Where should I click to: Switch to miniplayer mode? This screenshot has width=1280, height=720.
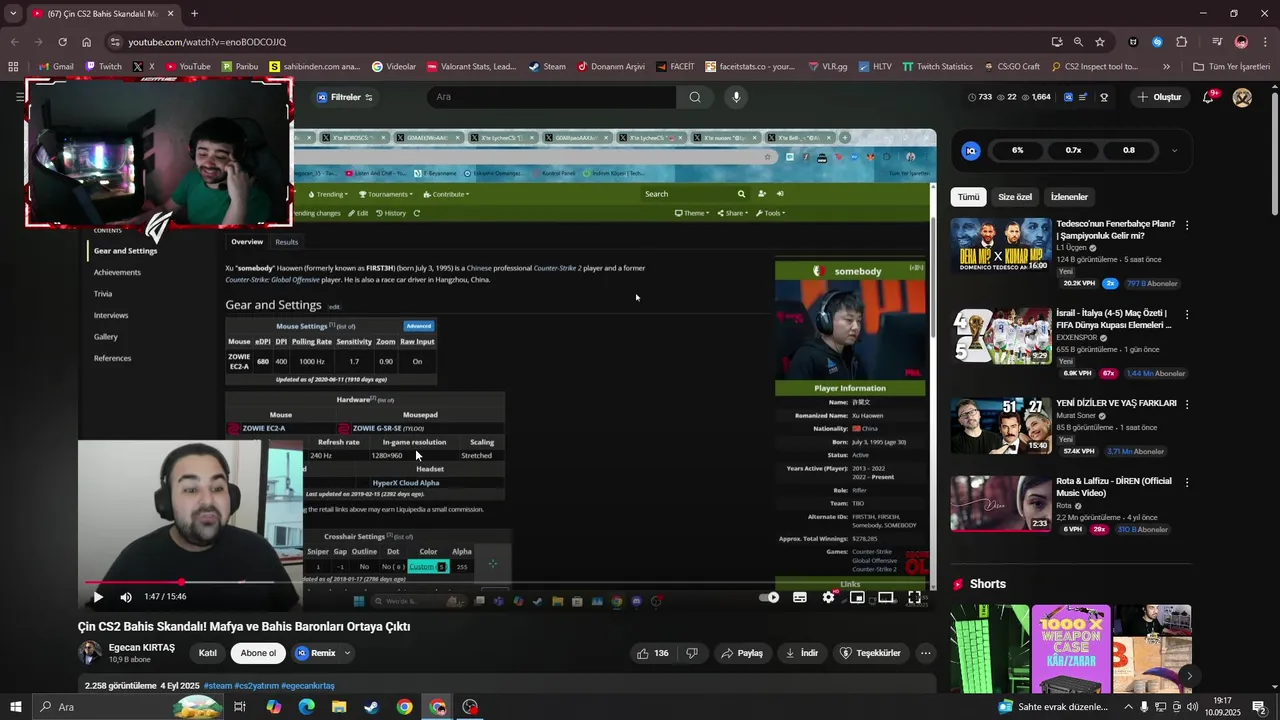pyautogui.click(x=857, y=597)
